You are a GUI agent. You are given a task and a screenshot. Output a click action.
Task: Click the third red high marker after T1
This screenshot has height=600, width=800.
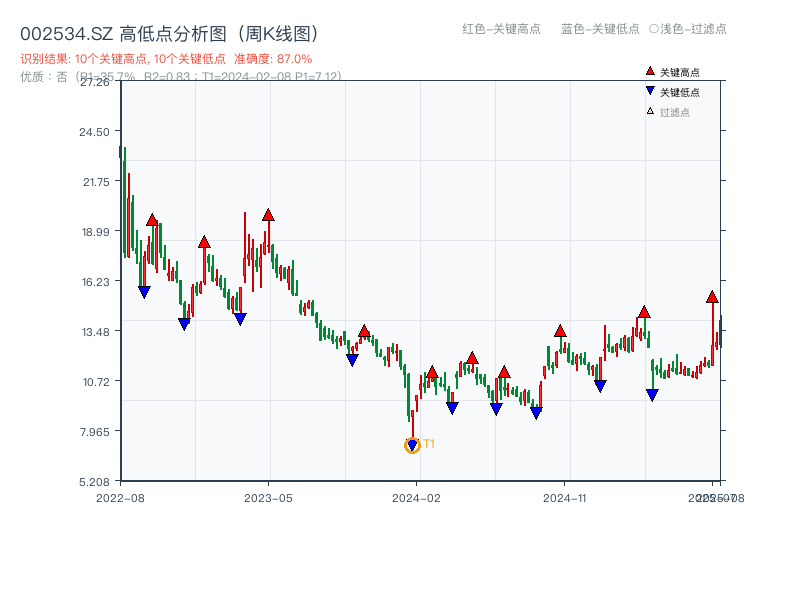[x=504, y=371]
